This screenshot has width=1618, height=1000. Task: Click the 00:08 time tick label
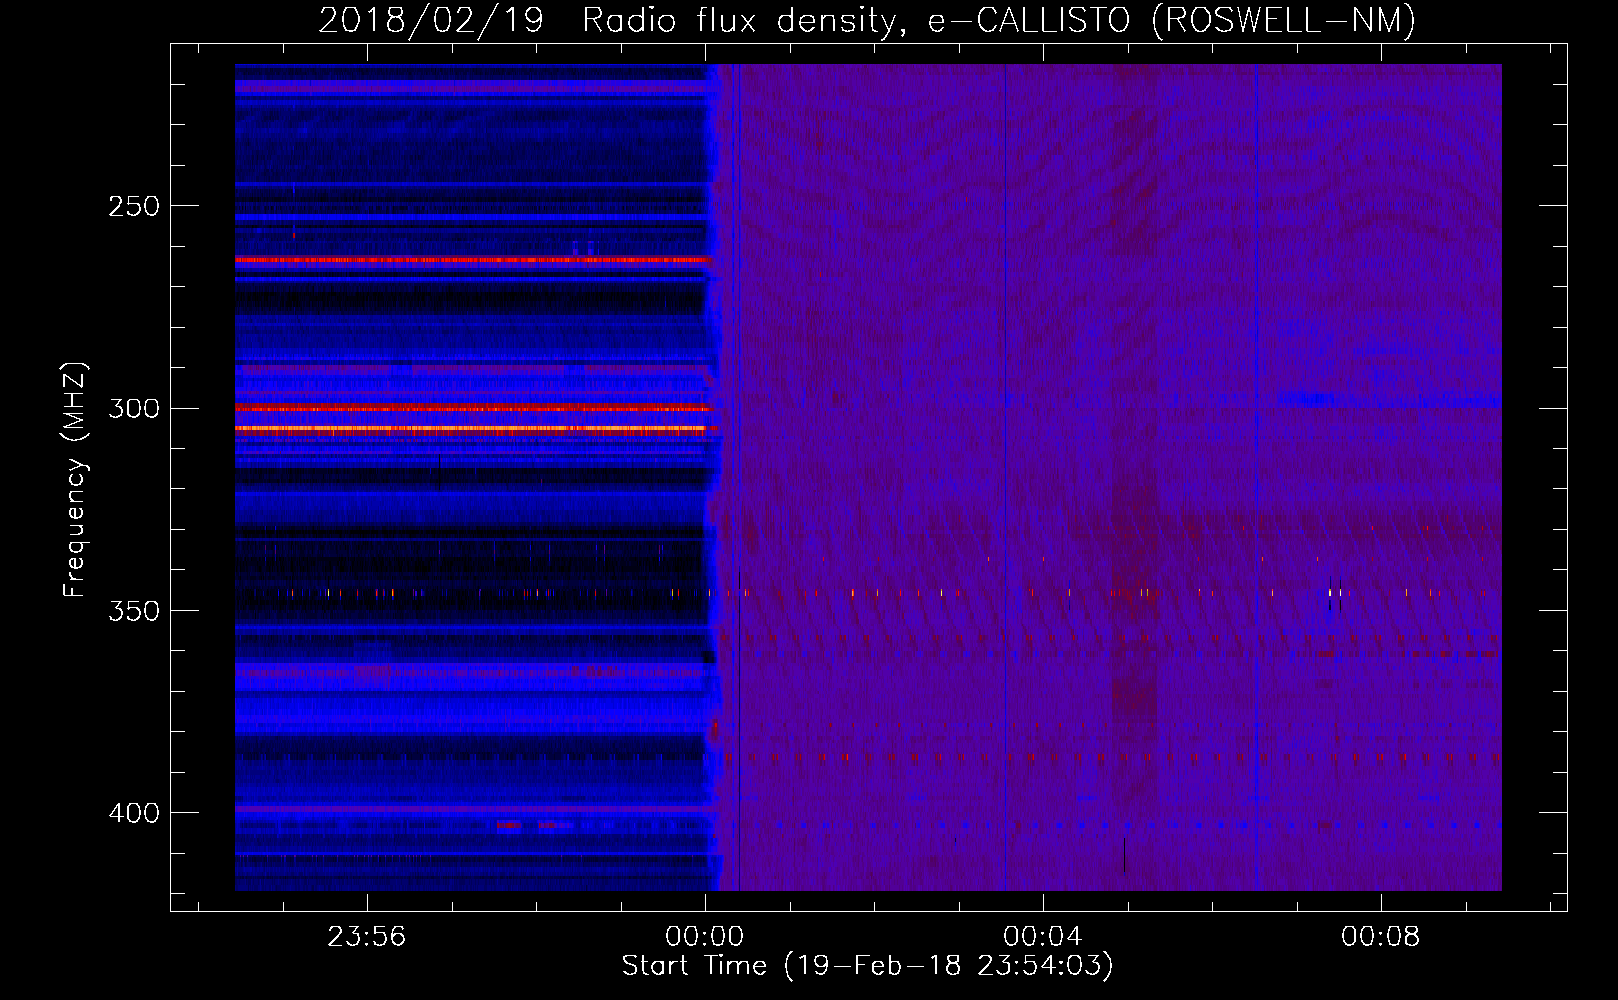pyautogui.click(x=1381, y=937)
